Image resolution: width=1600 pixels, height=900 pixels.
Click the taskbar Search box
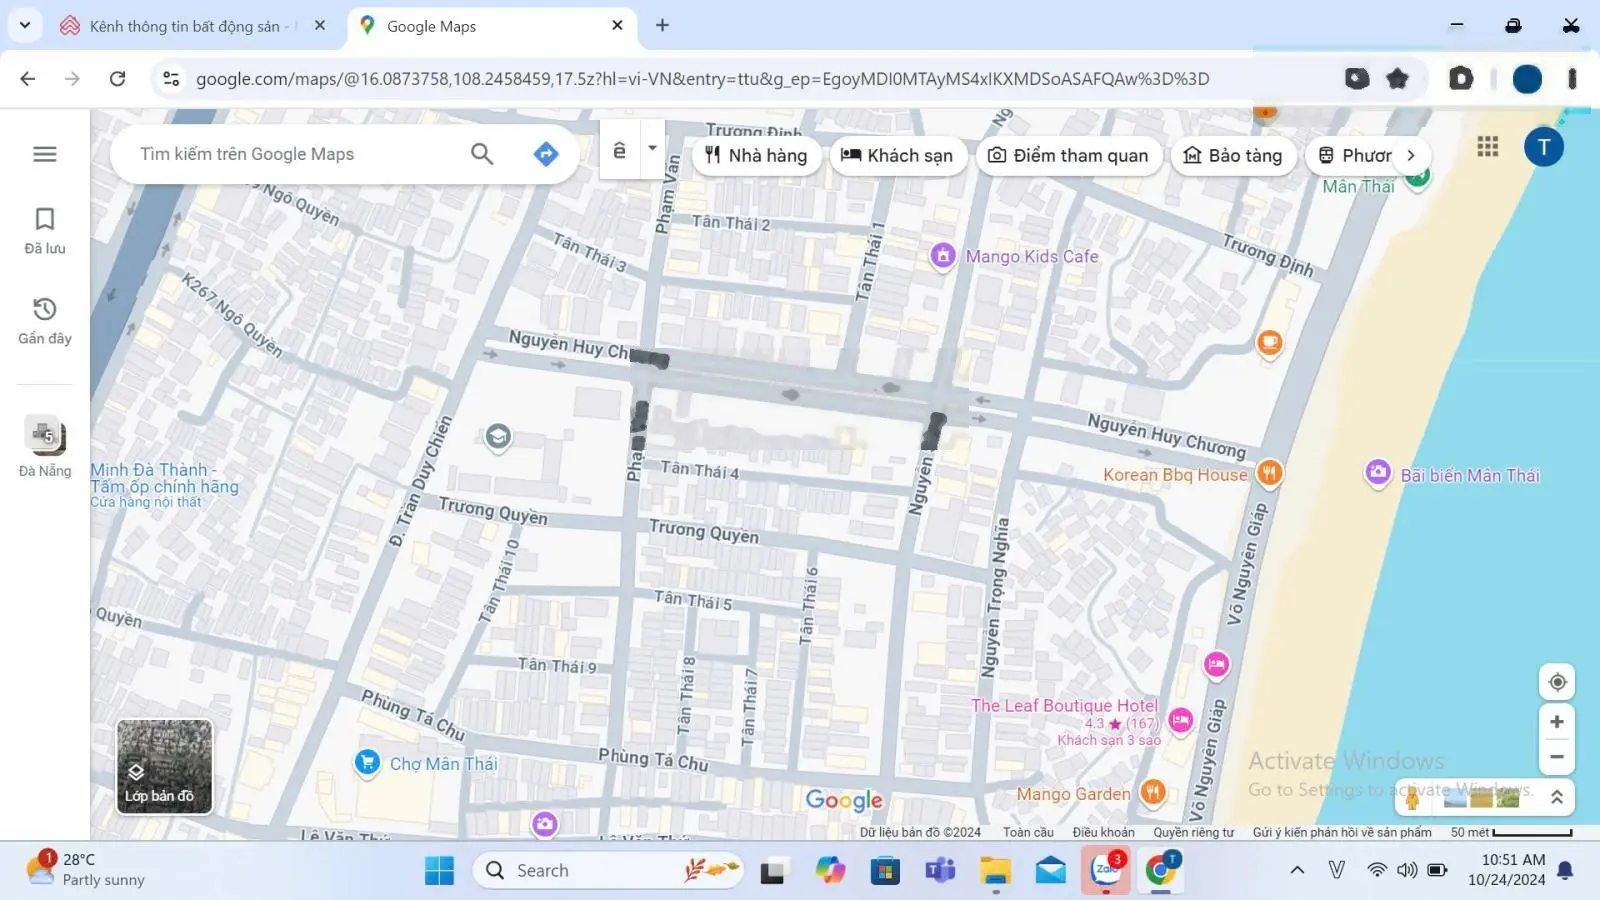[609, 870]
